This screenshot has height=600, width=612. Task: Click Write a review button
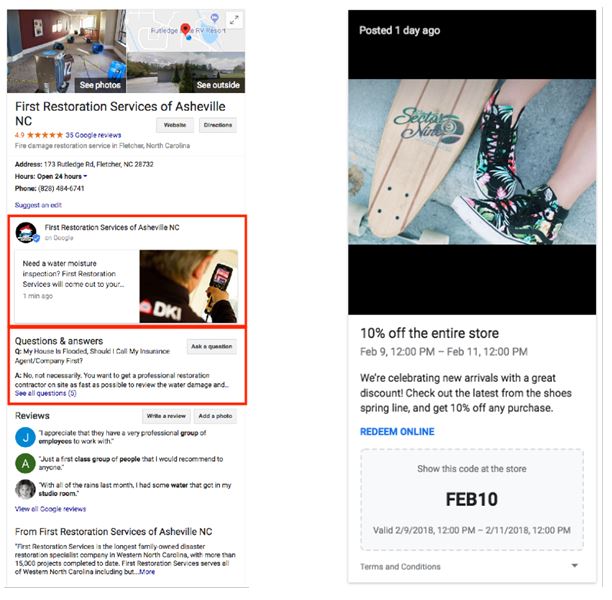pyautogui.click(x=166, y=416)
